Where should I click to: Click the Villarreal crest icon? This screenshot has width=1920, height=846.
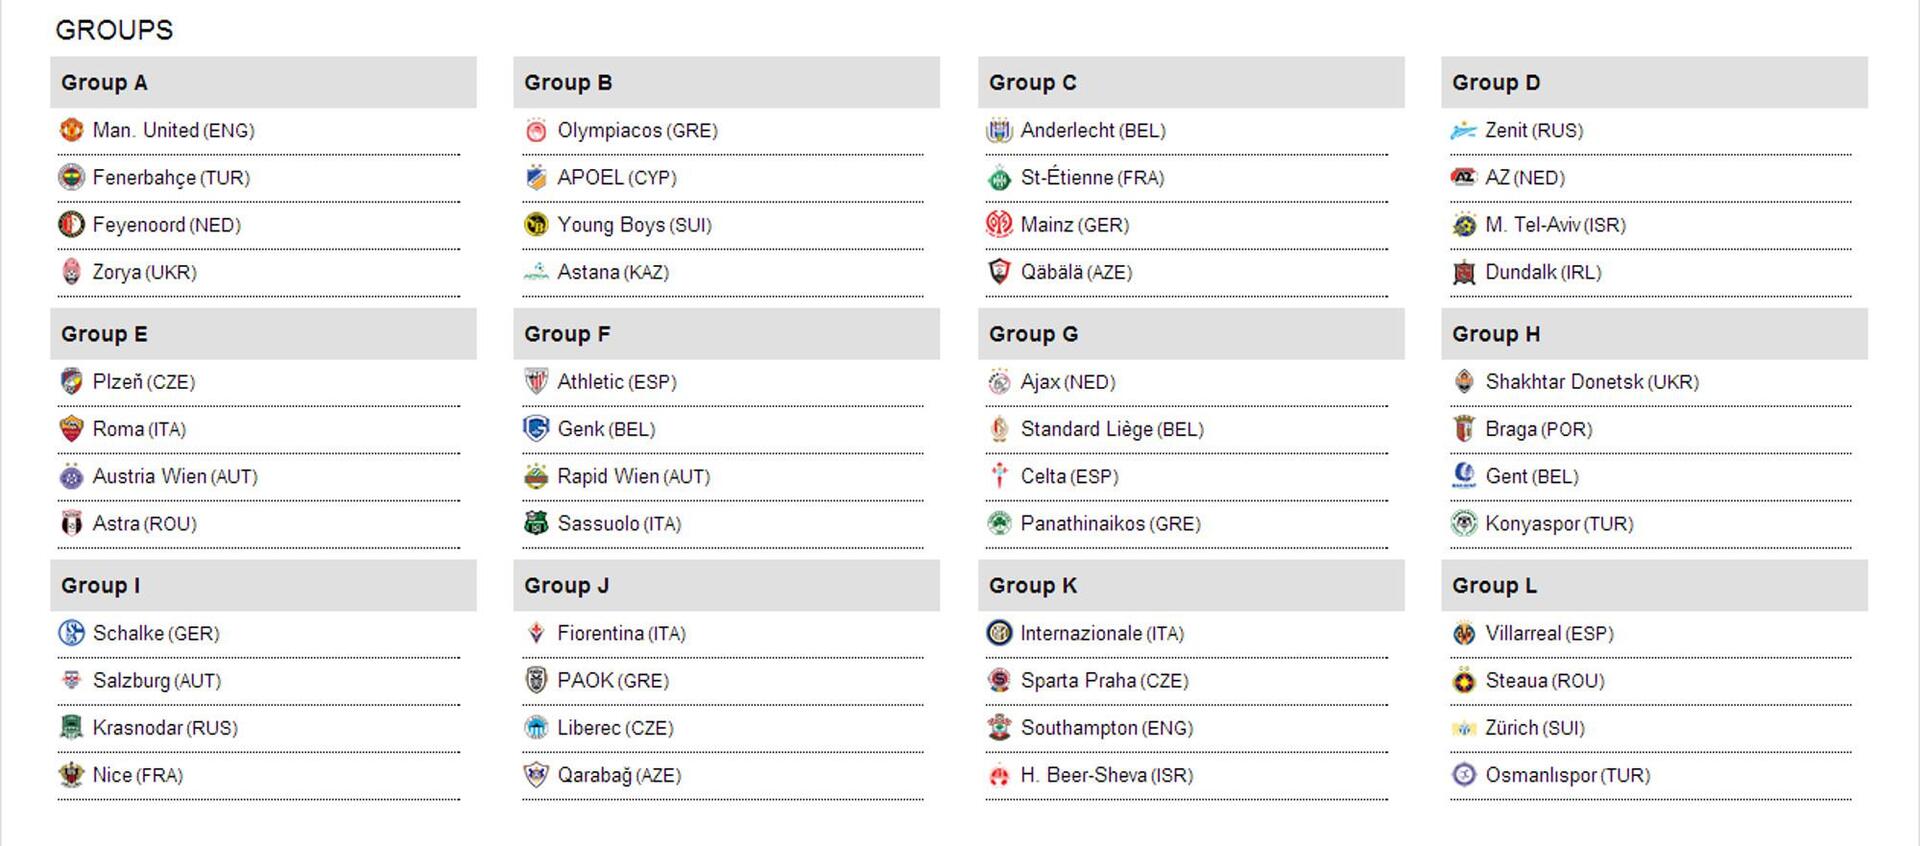point(1464,633)
